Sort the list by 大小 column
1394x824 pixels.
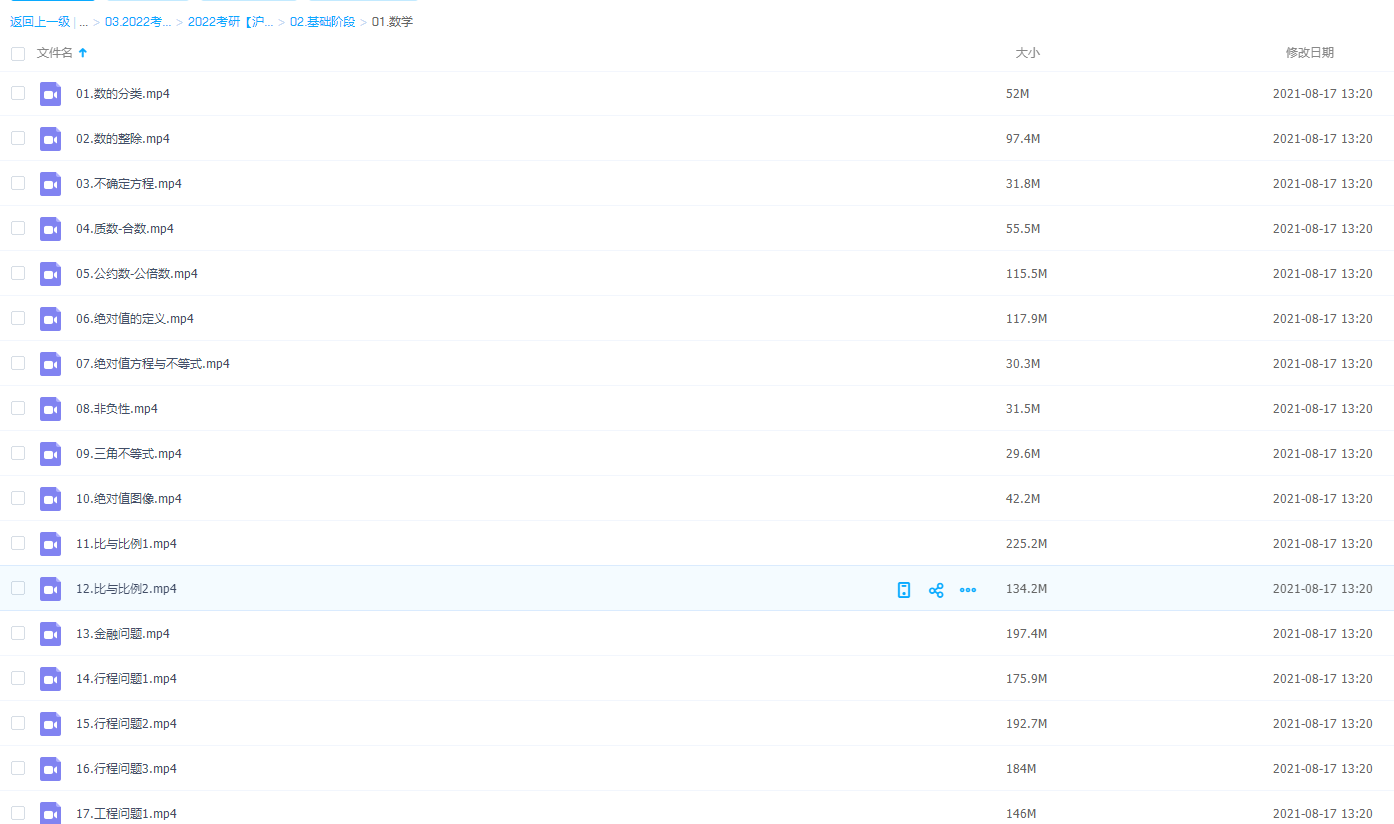[x=1027, y=53]
